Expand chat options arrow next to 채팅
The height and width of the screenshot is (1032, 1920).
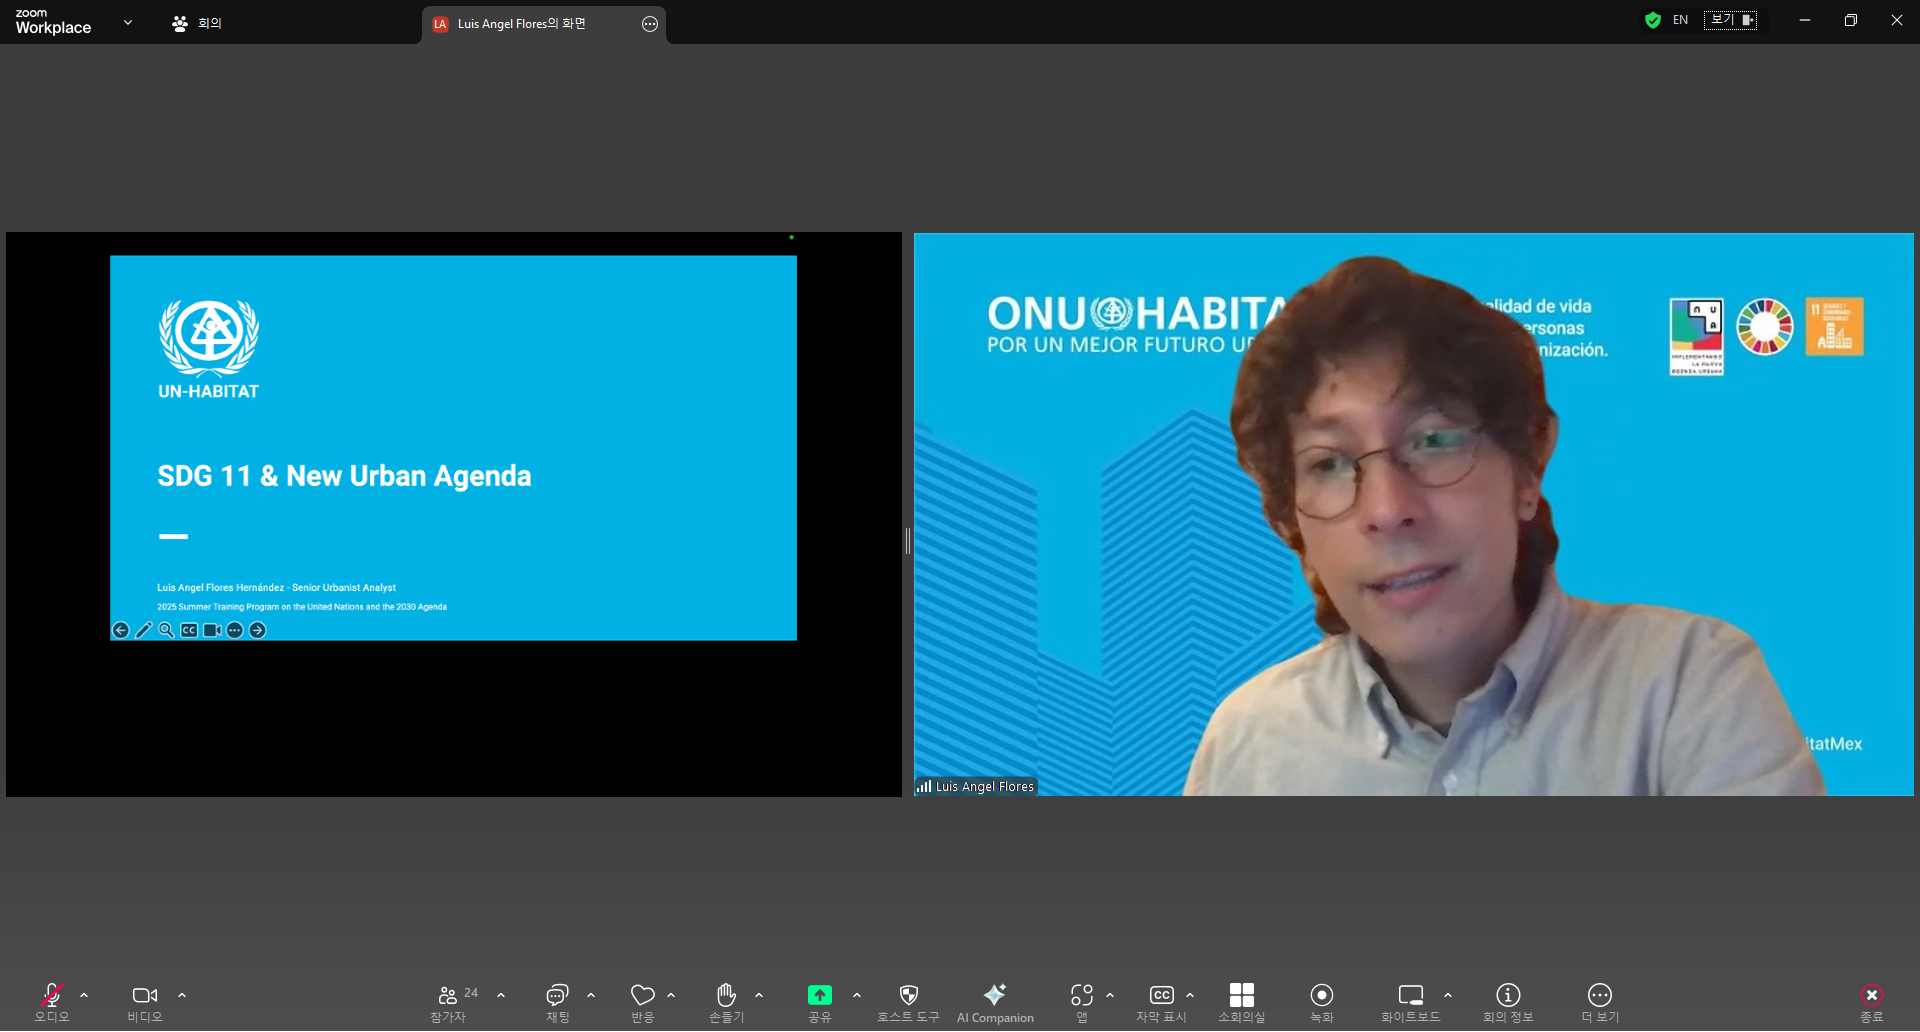point(591,995)
